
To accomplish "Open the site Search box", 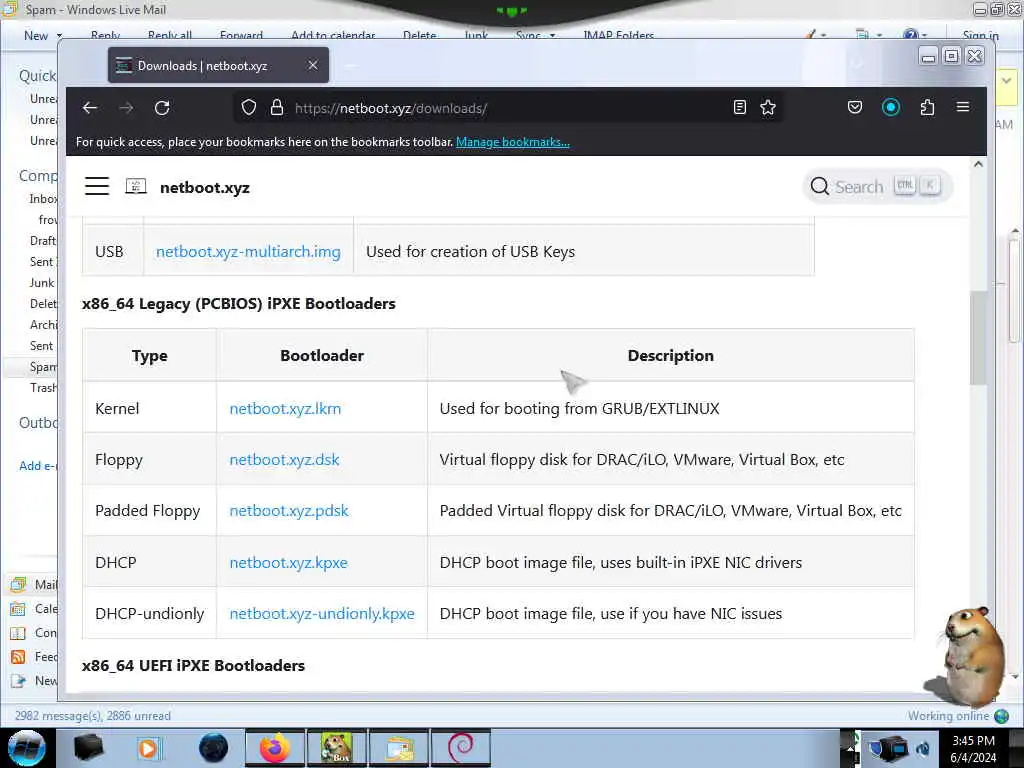I will [876, 187].
